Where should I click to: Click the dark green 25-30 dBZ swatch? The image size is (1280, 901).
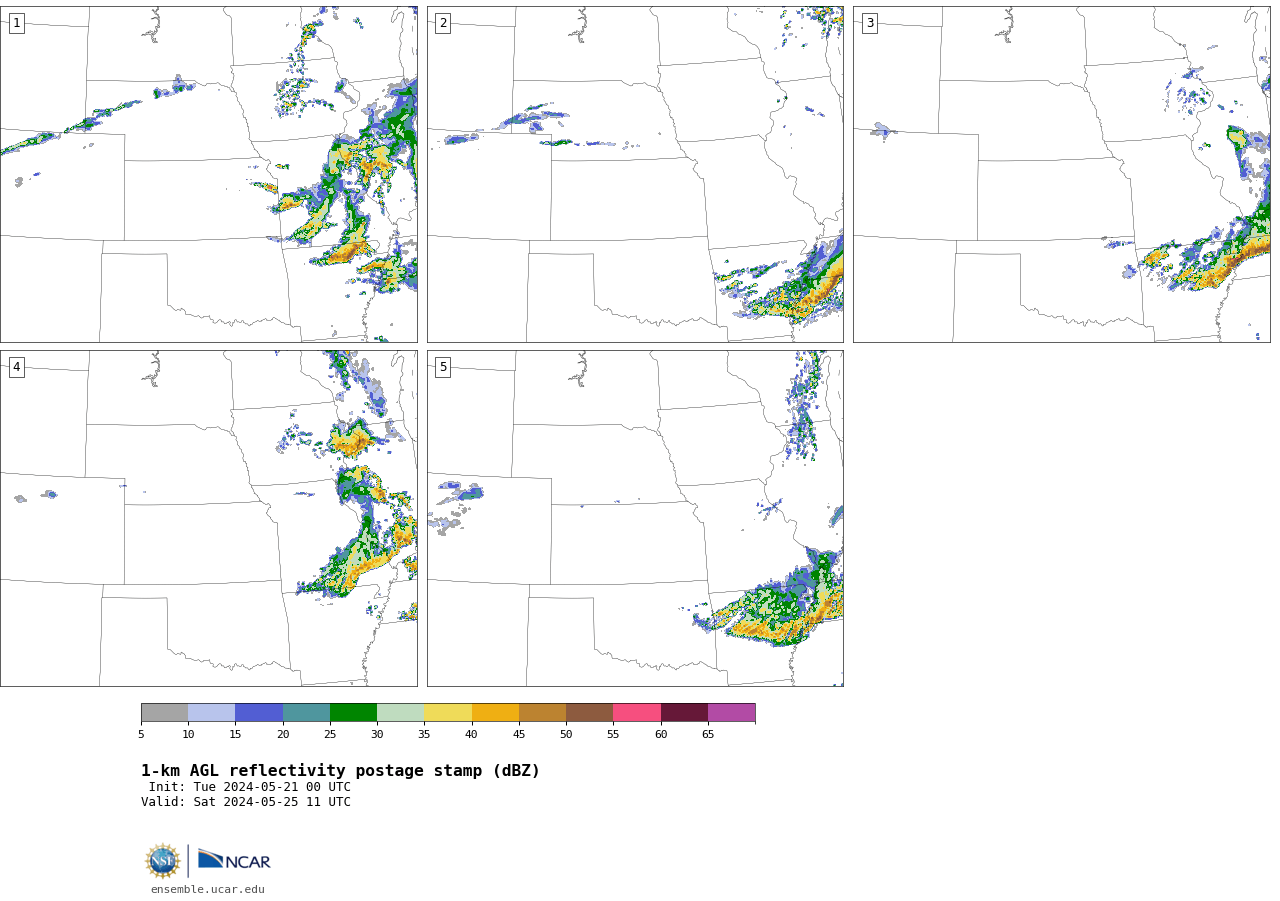click(353, 713)
